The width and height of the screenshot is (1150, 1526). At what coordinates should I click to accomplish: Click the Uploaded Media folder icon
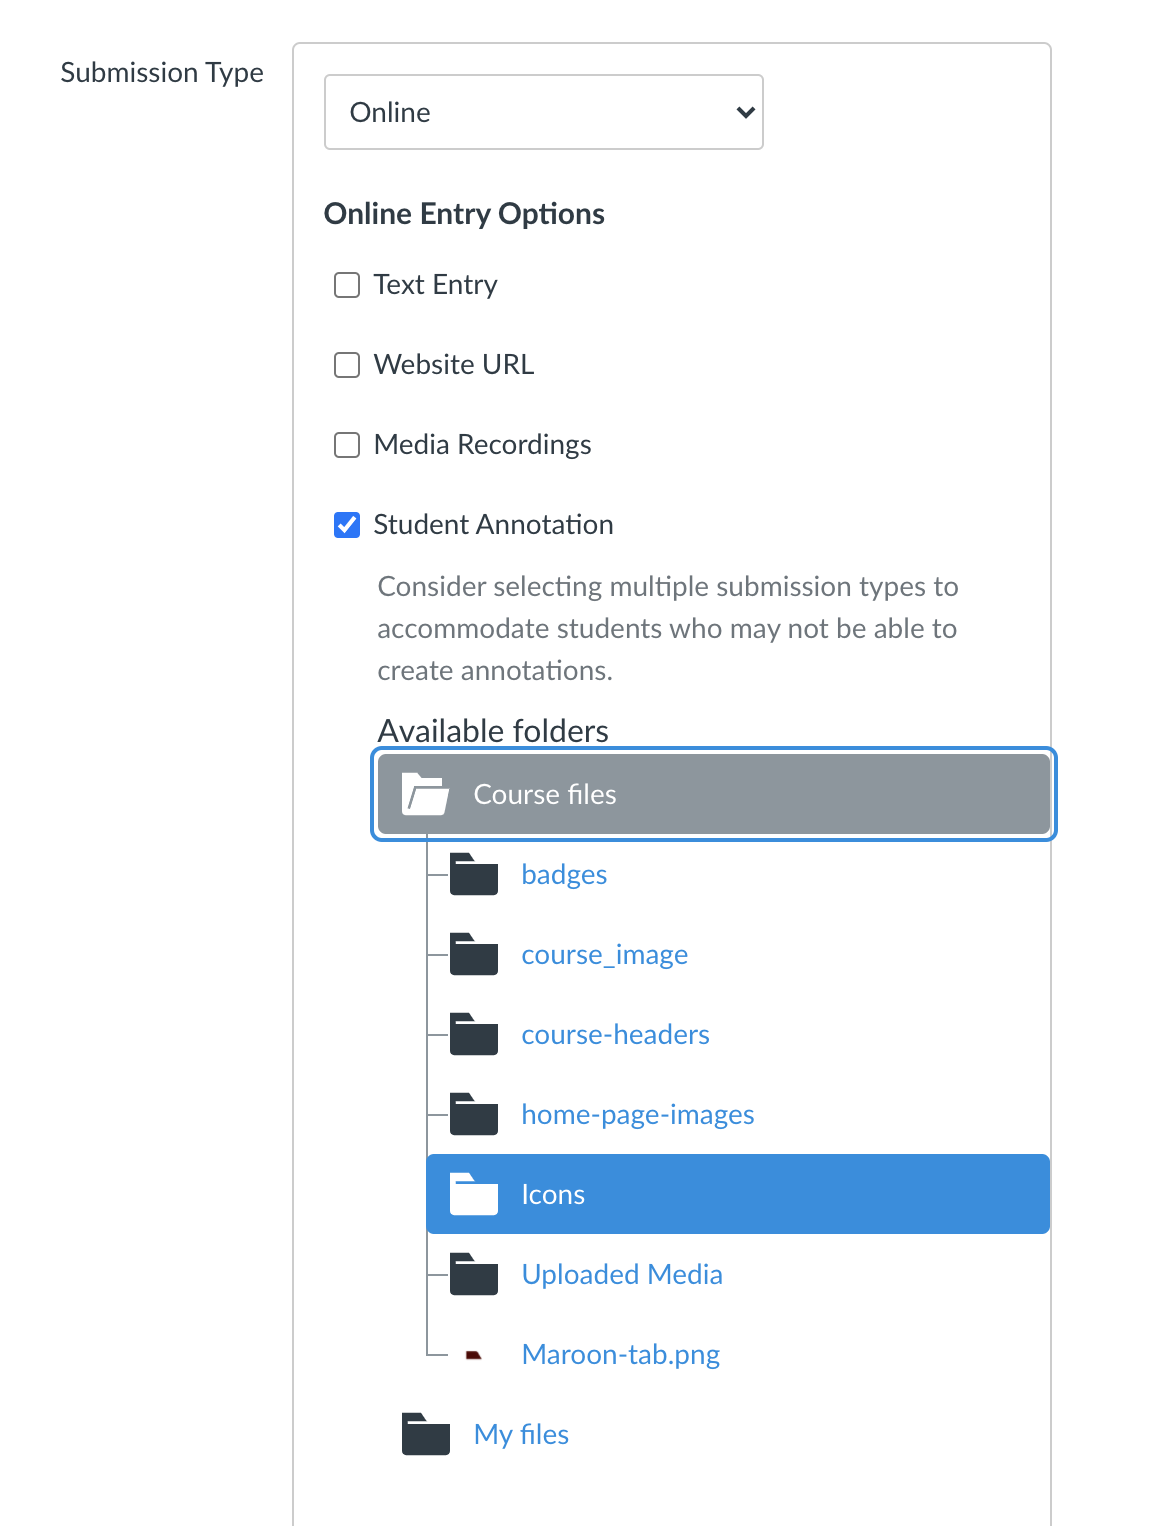pyautogui.click(x=474, y=1274)
